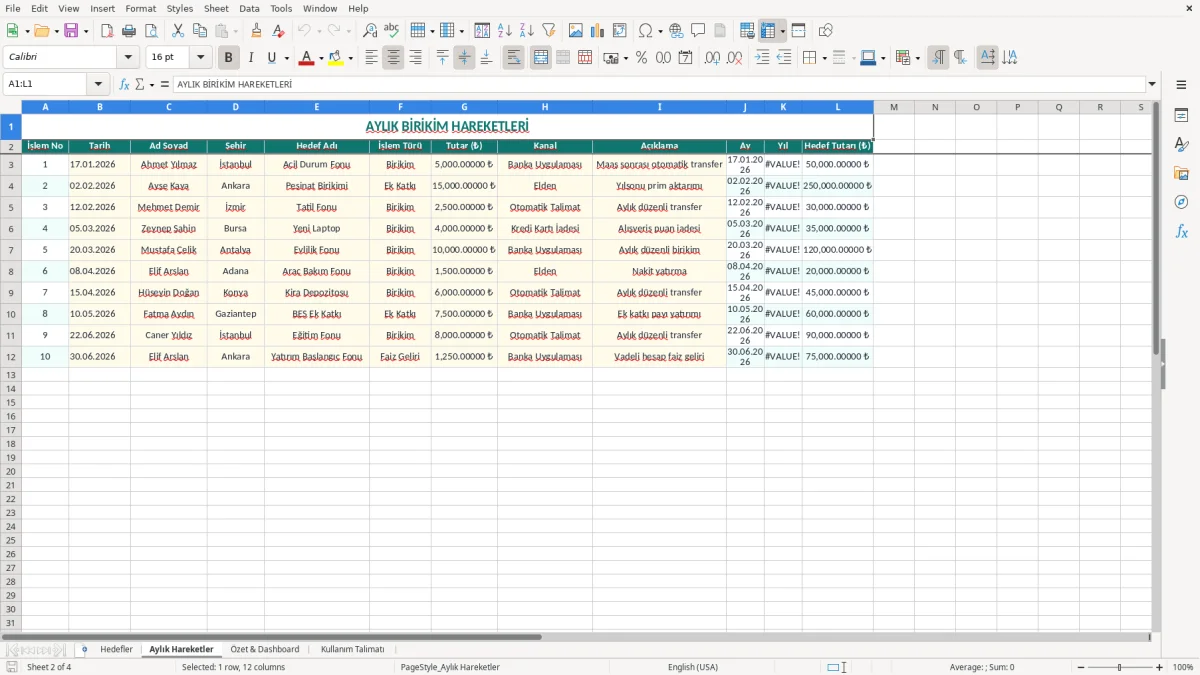The width and height of the screenshot is (1200, 675).
Task: Open the Data menu
Action: pyautogui.click(x=249, y=8)
